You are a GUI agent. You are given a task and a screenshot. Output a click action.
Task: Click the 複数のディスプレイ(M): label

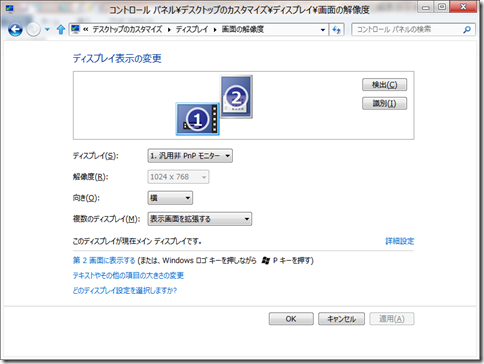click(106, 219)
